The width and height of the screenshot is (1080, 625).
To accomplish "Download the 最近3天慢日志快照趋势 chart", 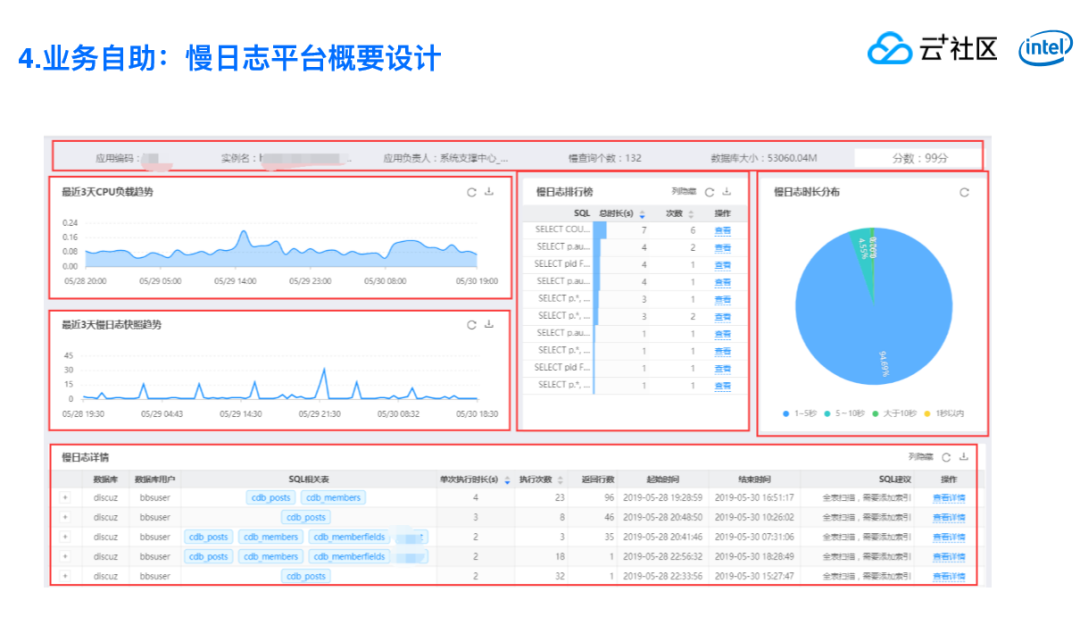I will [489, 324].
